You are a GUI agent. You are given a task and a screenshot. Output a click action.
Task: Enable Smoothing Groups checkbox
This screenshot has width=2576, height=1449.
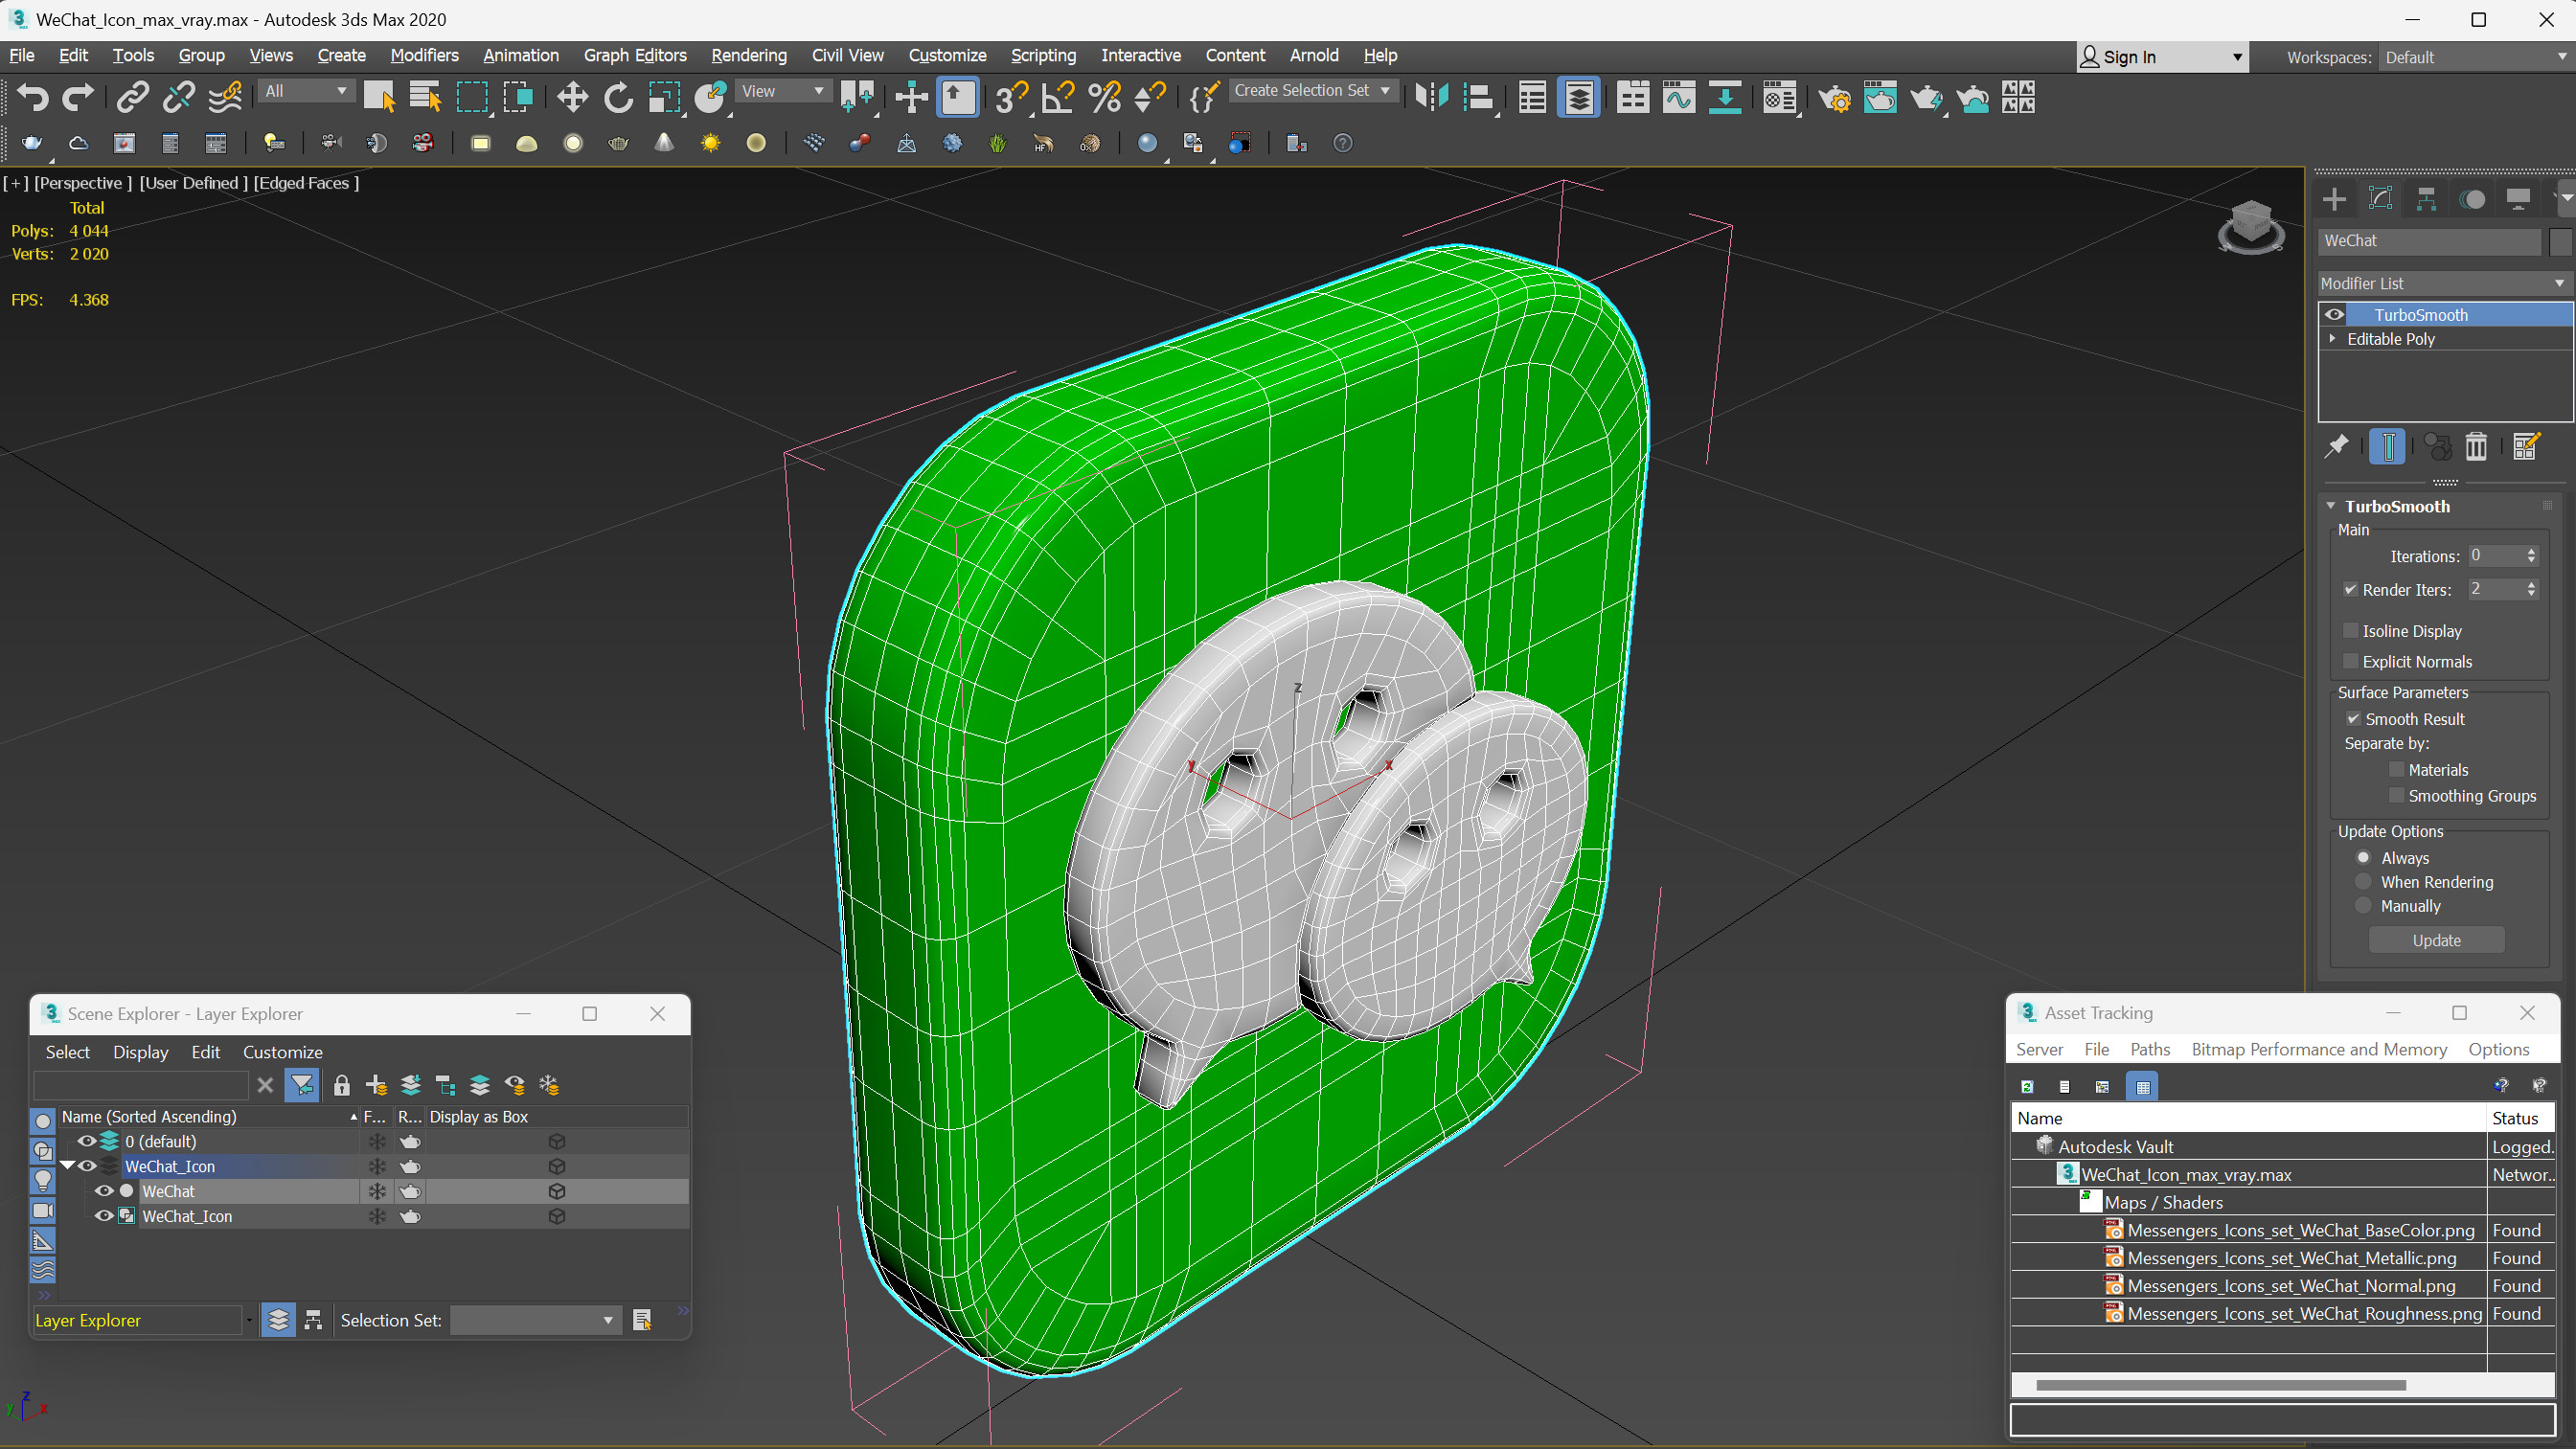coord(2396,796)
